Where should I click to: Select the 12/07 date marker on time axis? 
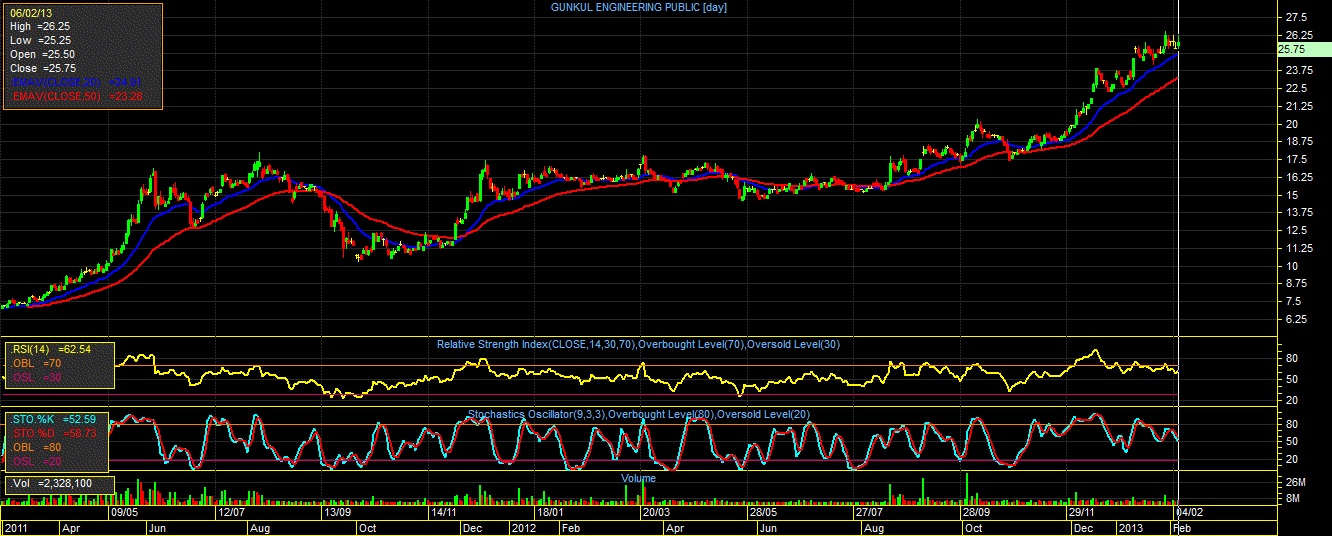[232, 512]
